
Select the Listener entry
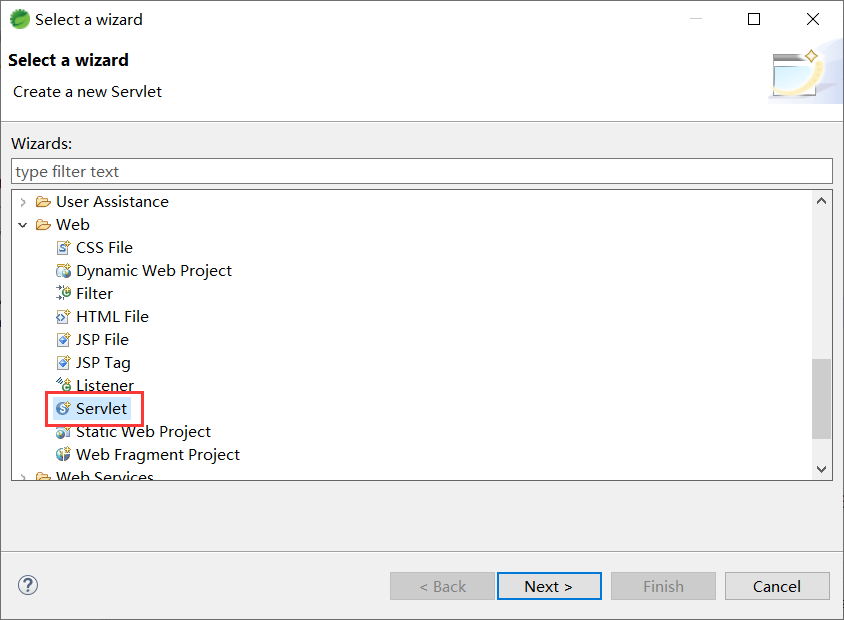(x=104, y=384)
